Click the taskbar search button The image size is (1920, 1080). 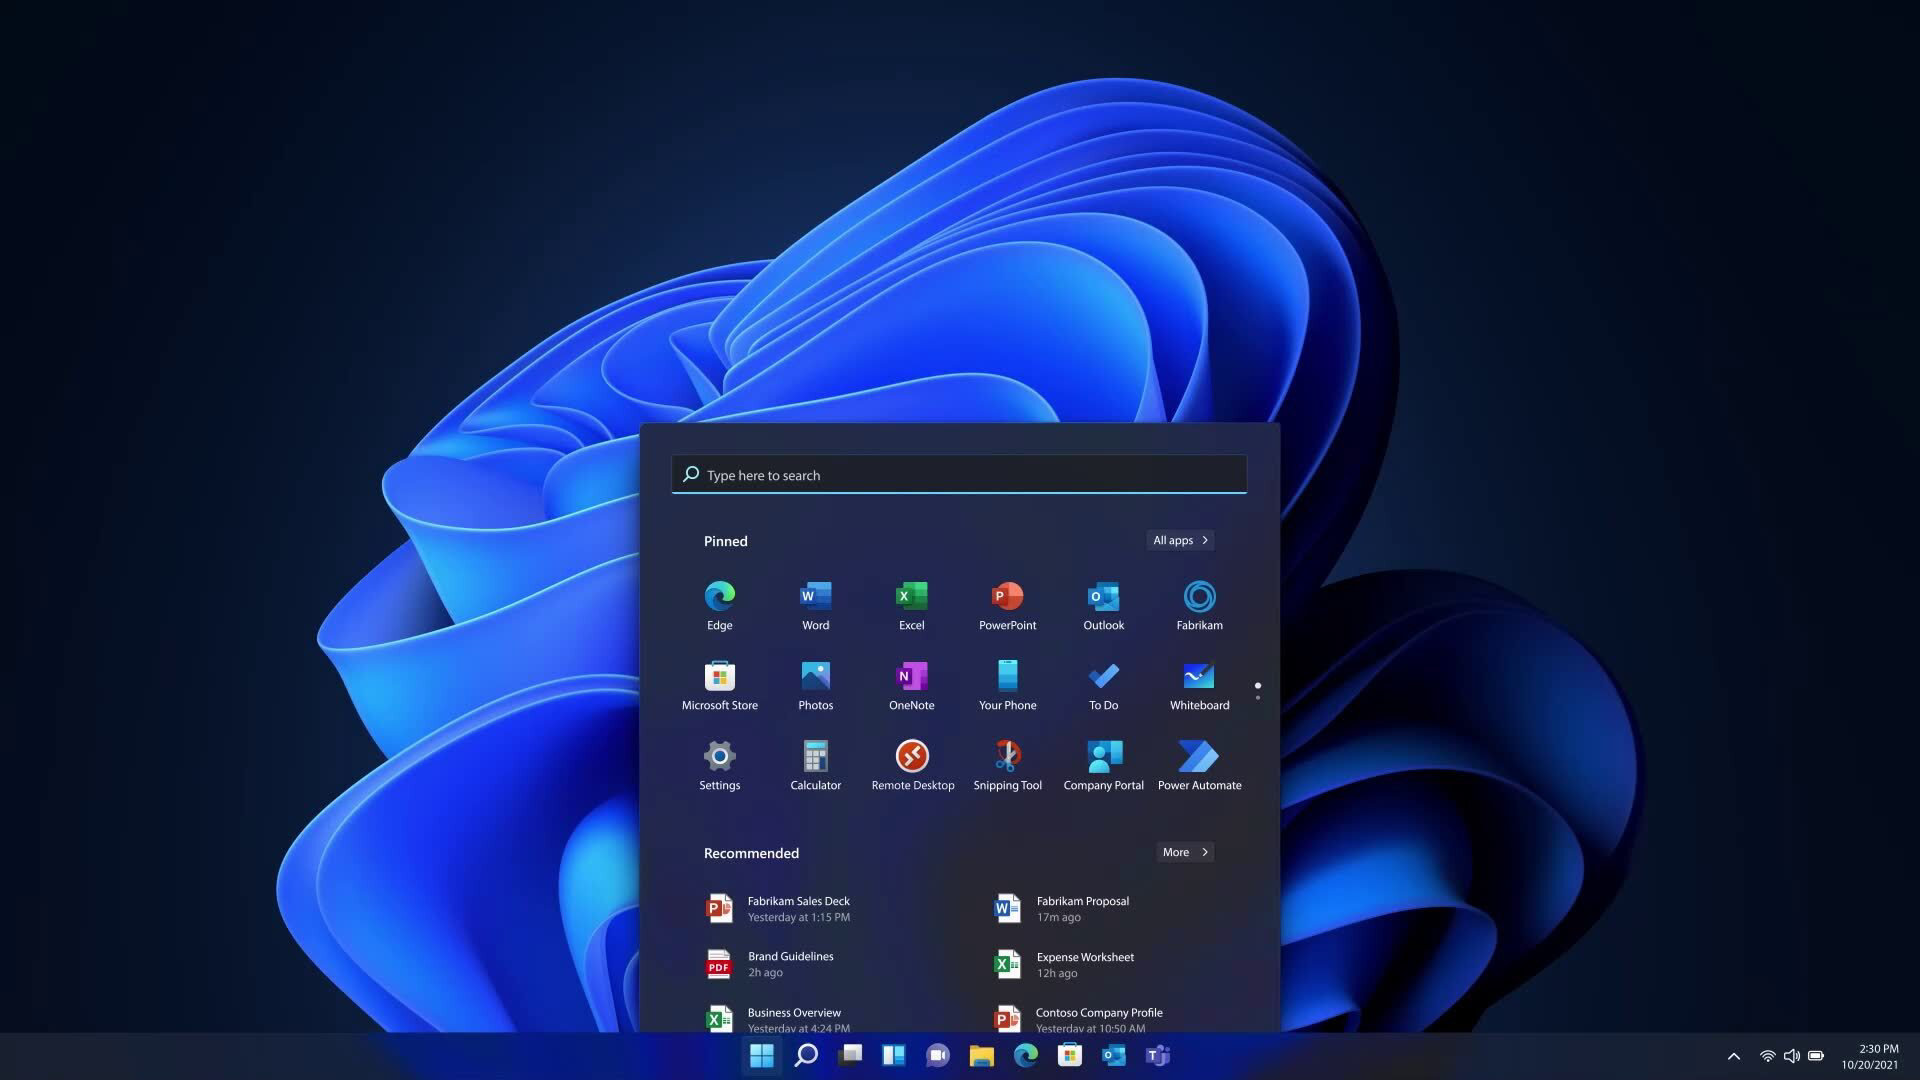point(807,1055)
